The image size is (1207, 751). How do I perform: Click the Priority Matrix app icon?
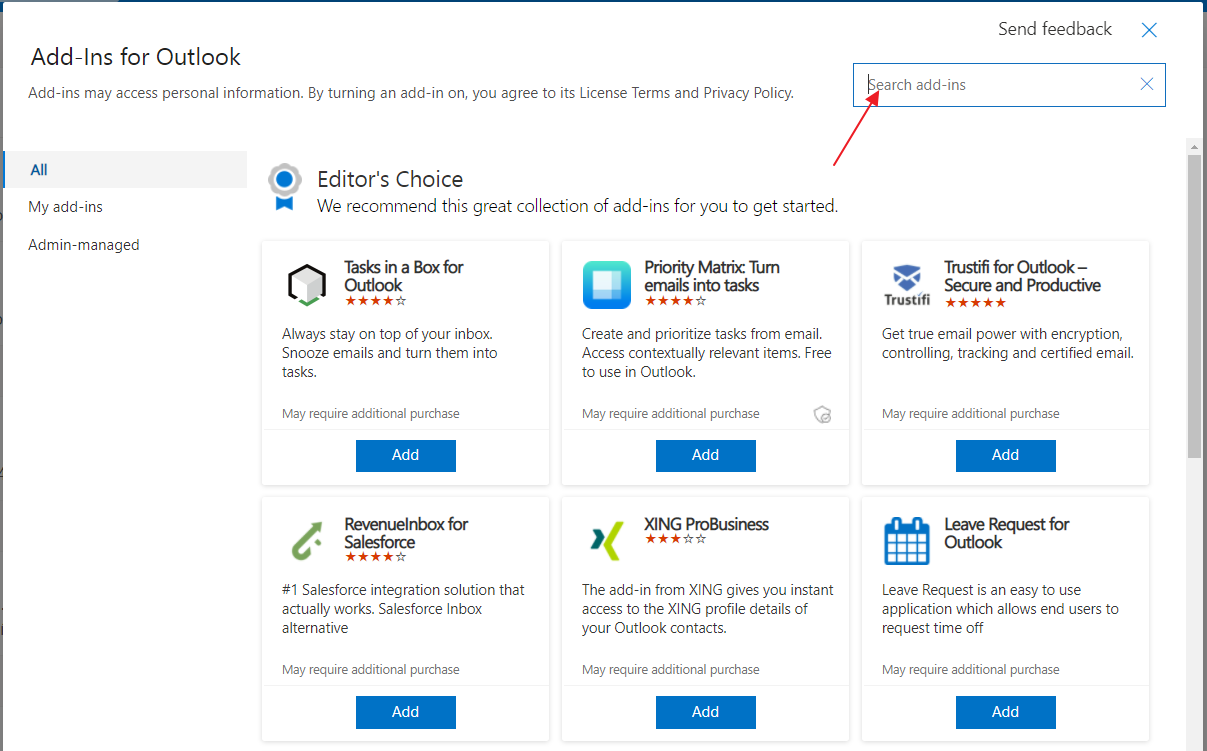click(x=607, y=285)
